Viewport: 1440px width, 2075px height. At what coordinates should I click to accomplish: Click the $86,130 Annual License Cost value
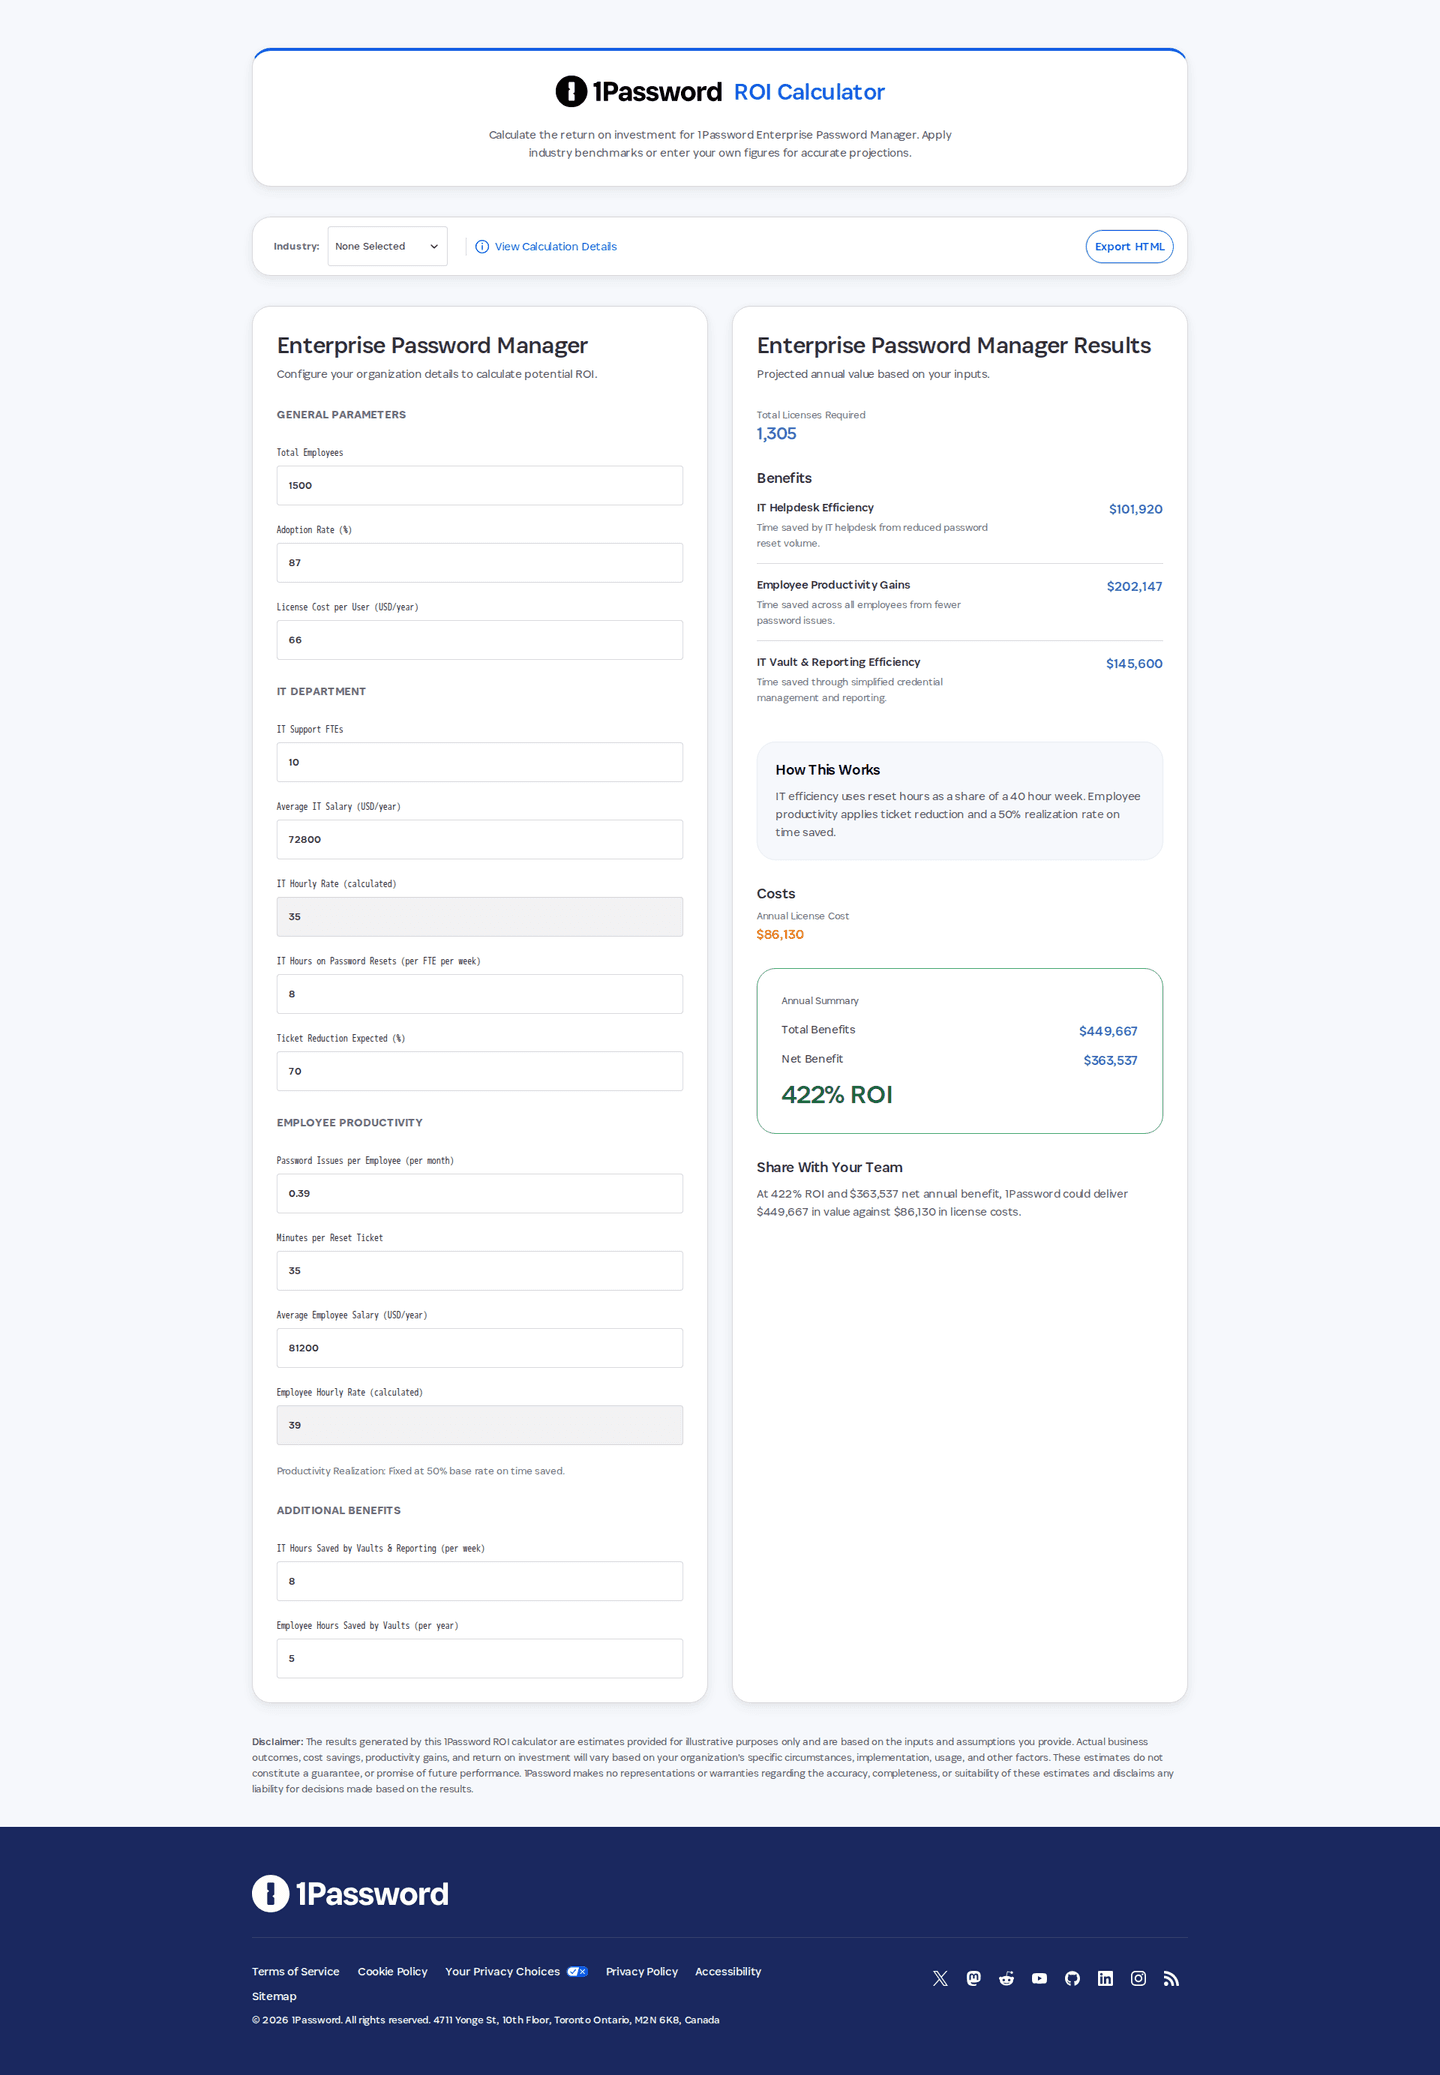[x=780, y=935]
